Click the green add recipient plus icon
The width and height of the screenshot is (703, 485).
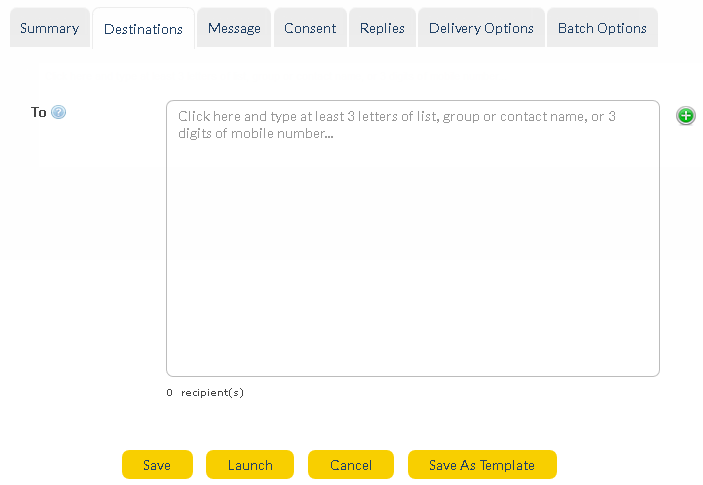pos(685,116)
